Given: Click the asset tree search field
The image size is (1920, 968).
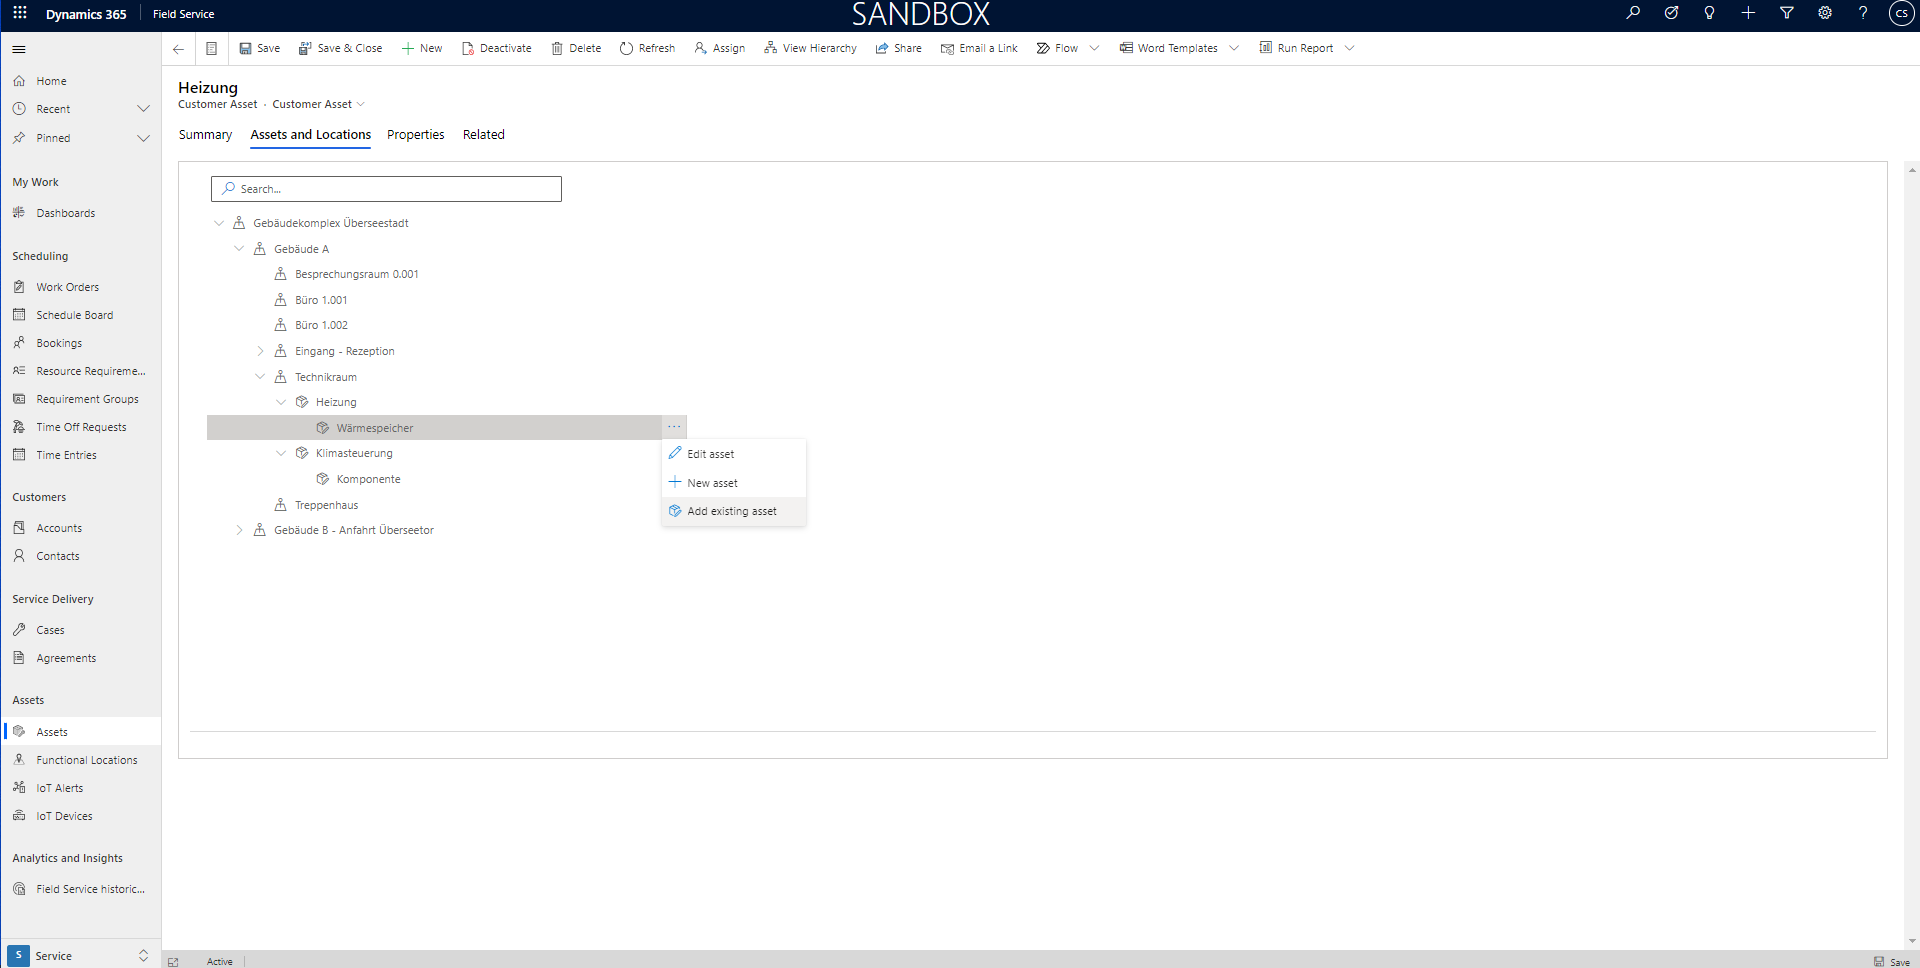Looking at the screenshot, I should (386, 189).
